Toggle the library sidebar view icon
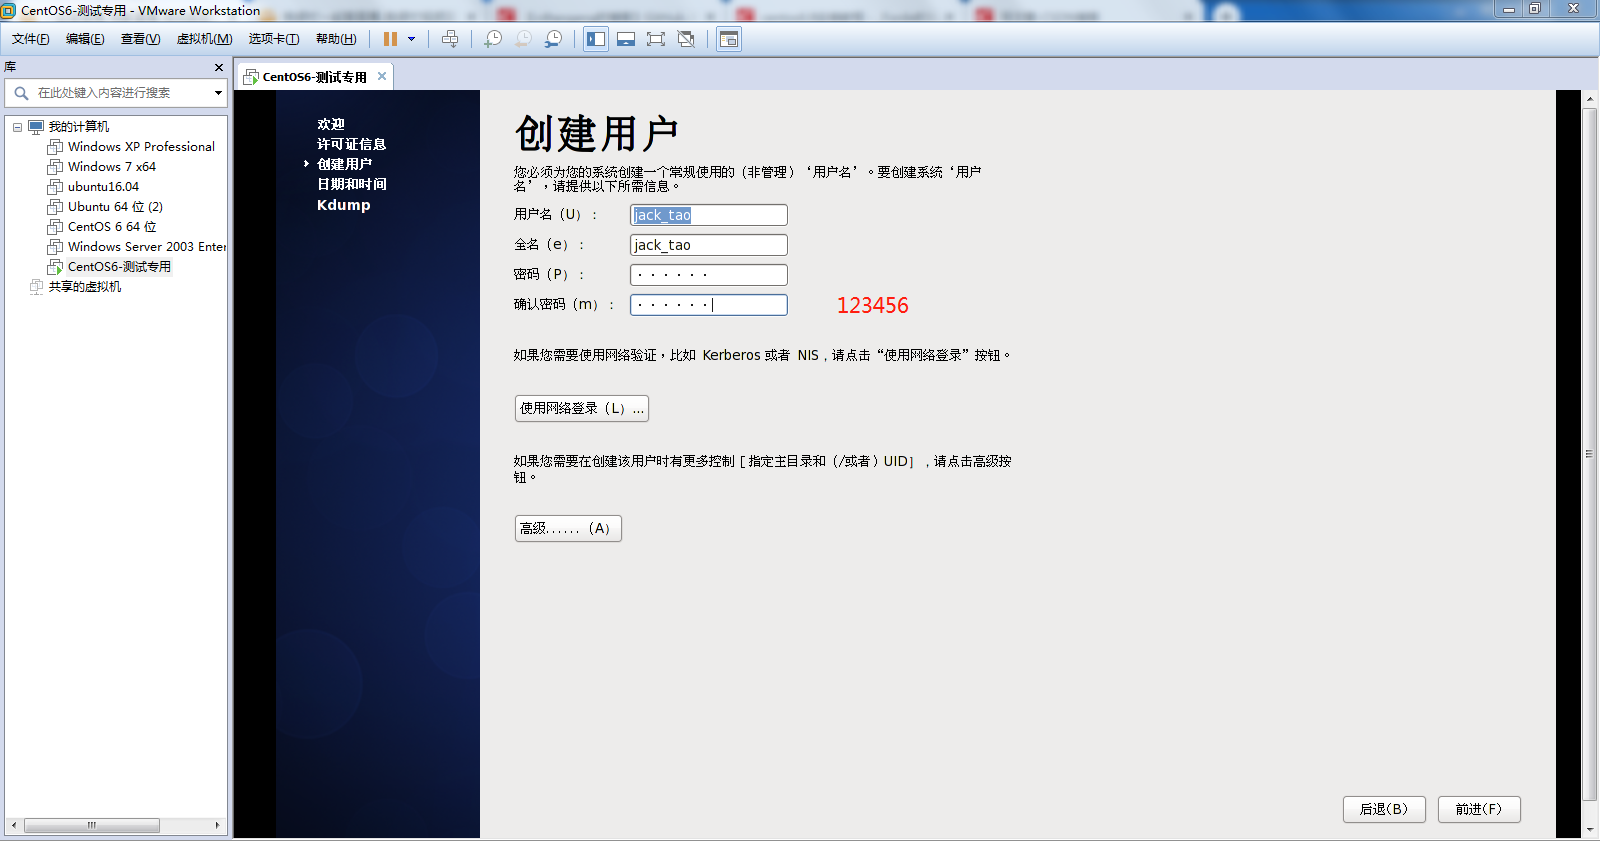The width and height of the screenshot is (1600, 842). pos(596,39)
